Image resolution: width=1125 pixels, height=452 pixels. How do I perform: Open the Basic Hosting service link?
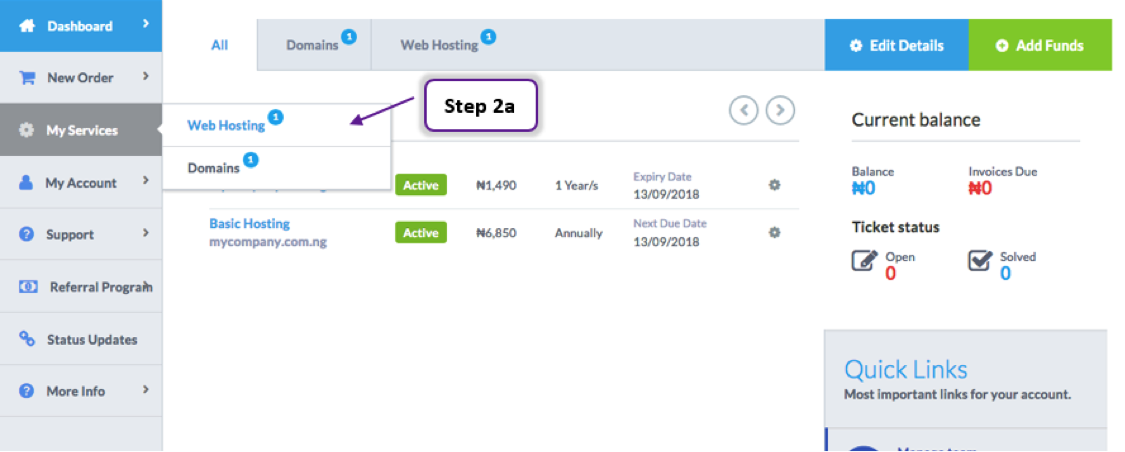pyautogui.click(x=250, y=224)
